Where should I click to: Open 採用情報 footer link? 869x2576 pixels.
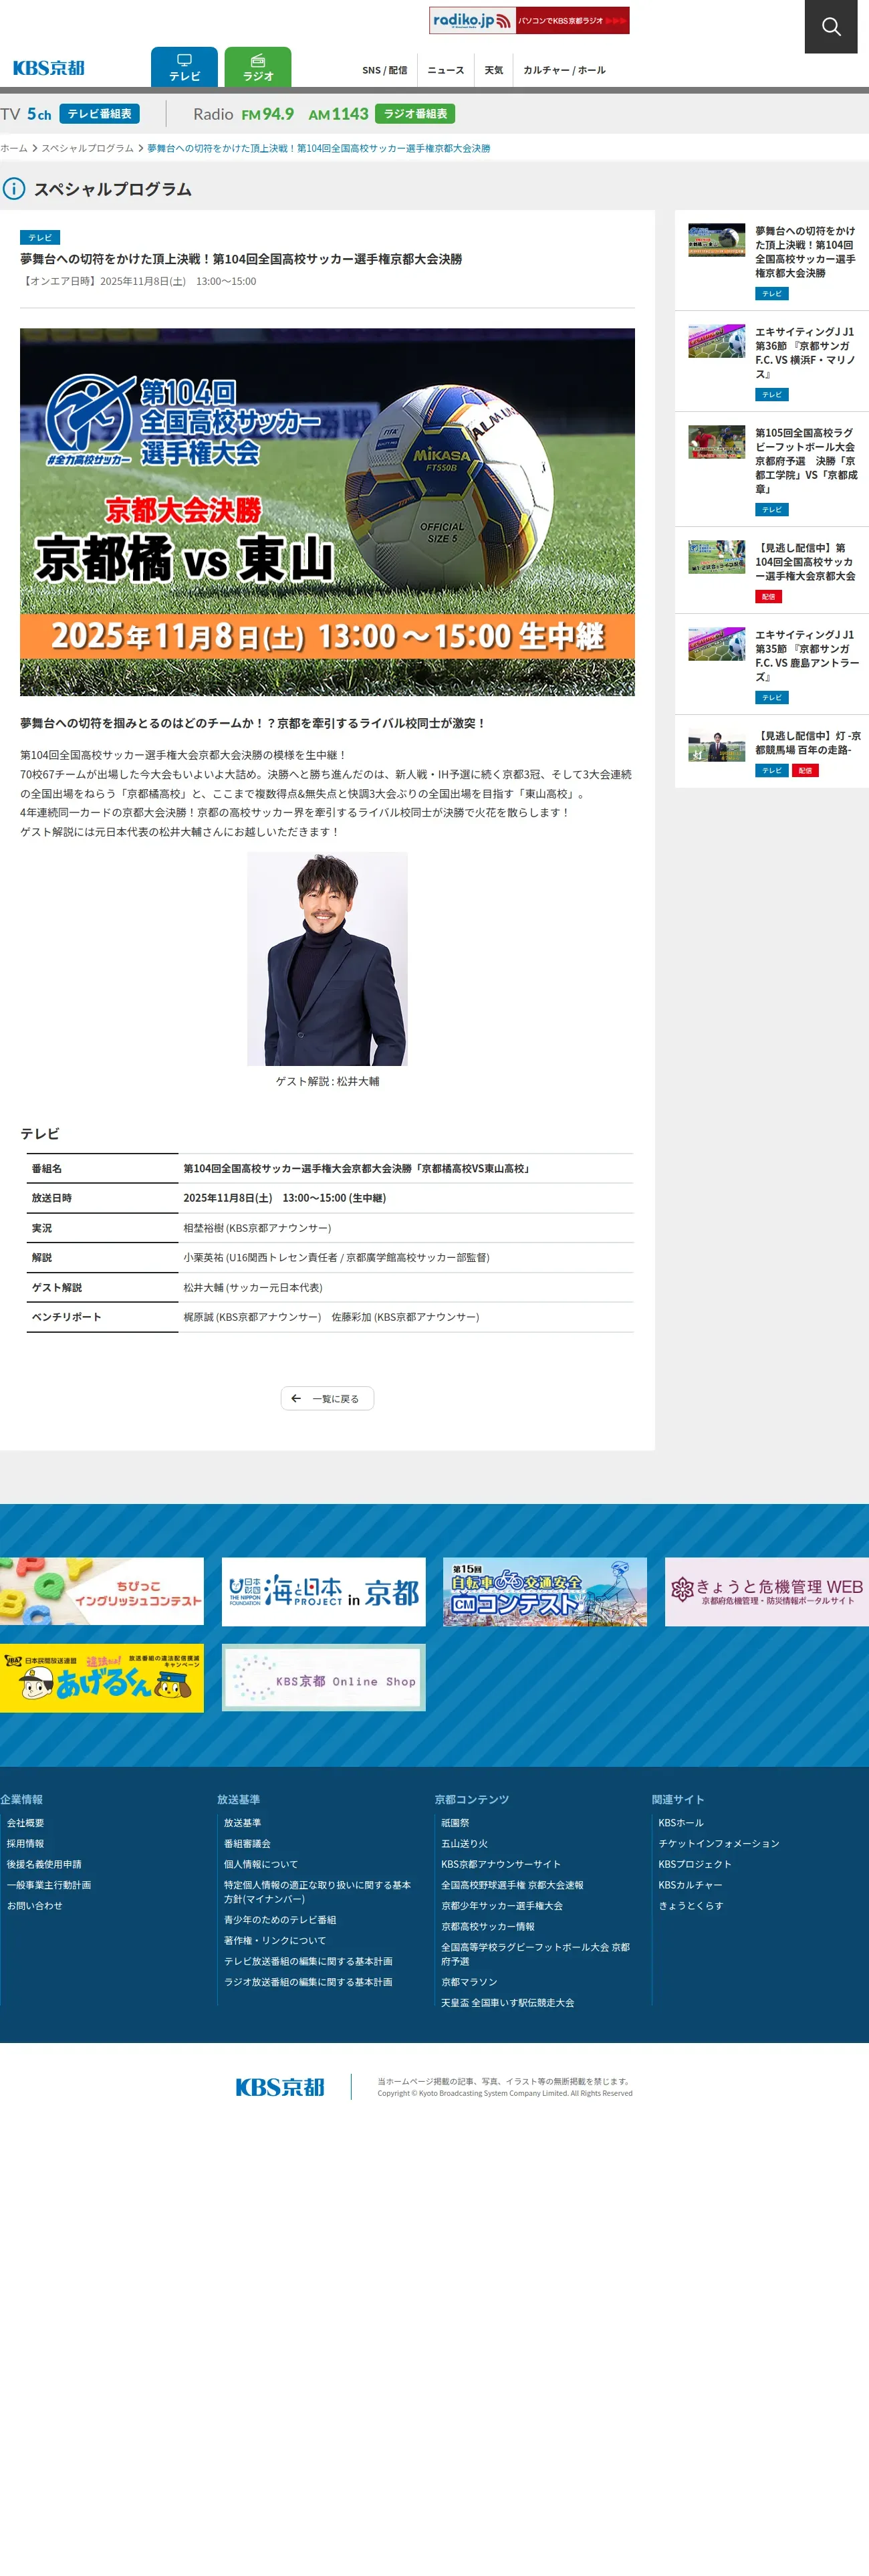[x=26, y=1844]
